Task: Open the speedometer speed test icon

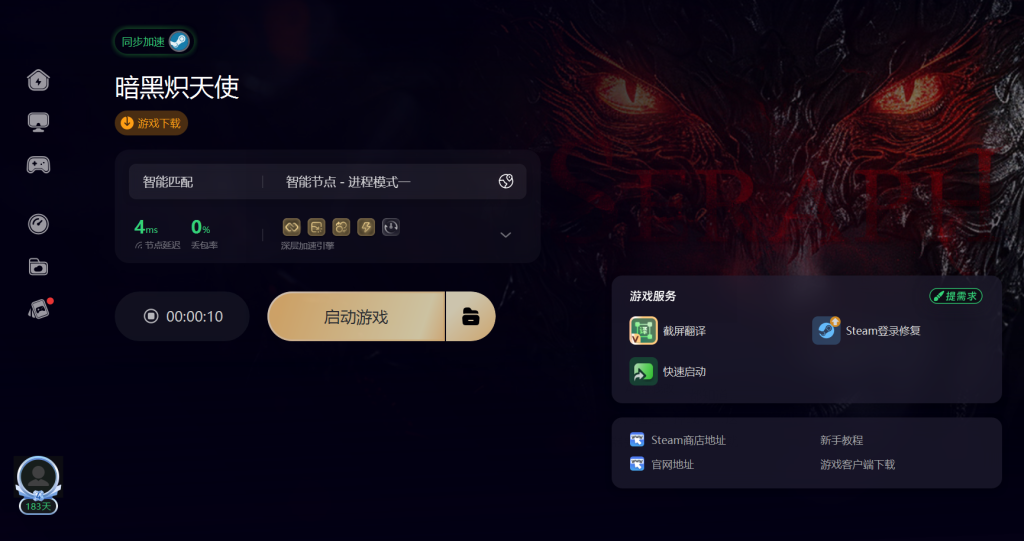Action: [x=39, y=224]
